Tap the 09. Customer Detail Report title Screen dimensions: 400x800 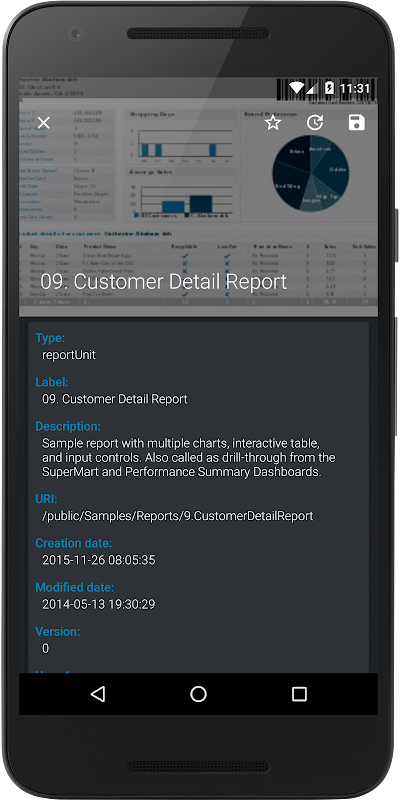coord(163,282)
